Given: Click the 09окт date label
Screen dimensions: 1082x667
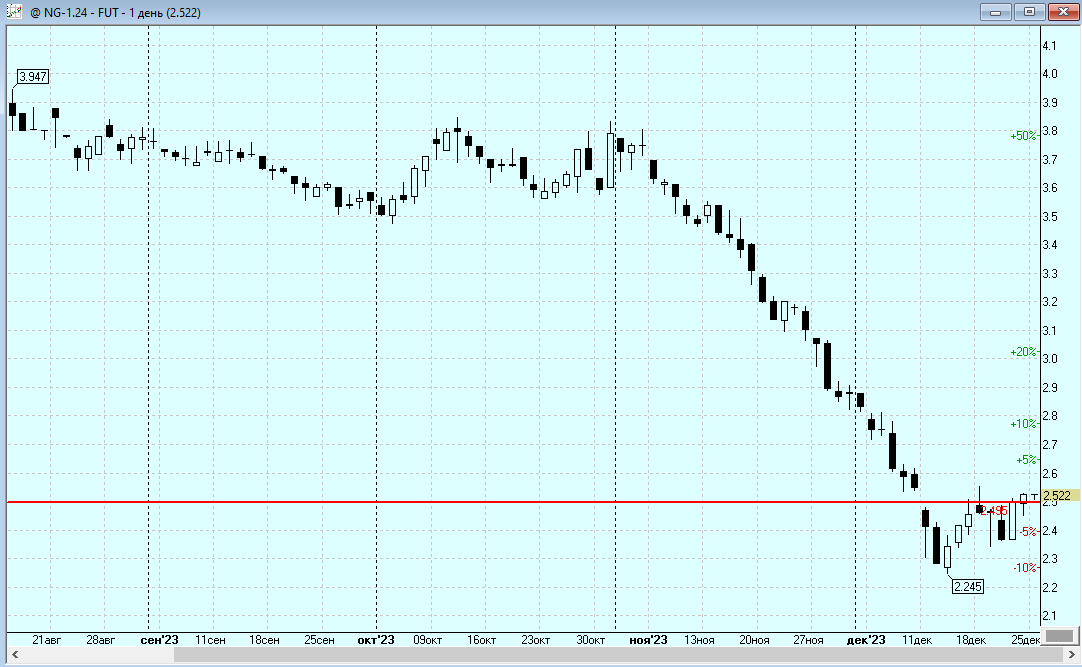Looking at the screenshot, I should (428, 639).
